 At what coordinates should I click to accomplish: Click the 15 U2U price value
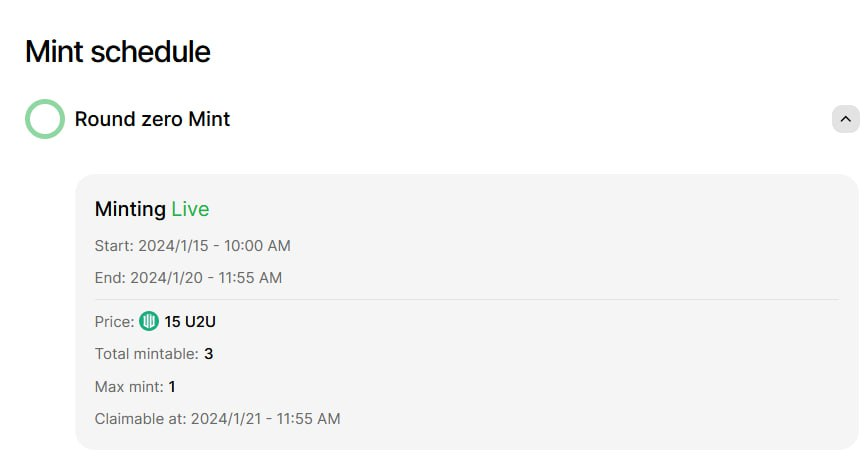click(190, 322)
